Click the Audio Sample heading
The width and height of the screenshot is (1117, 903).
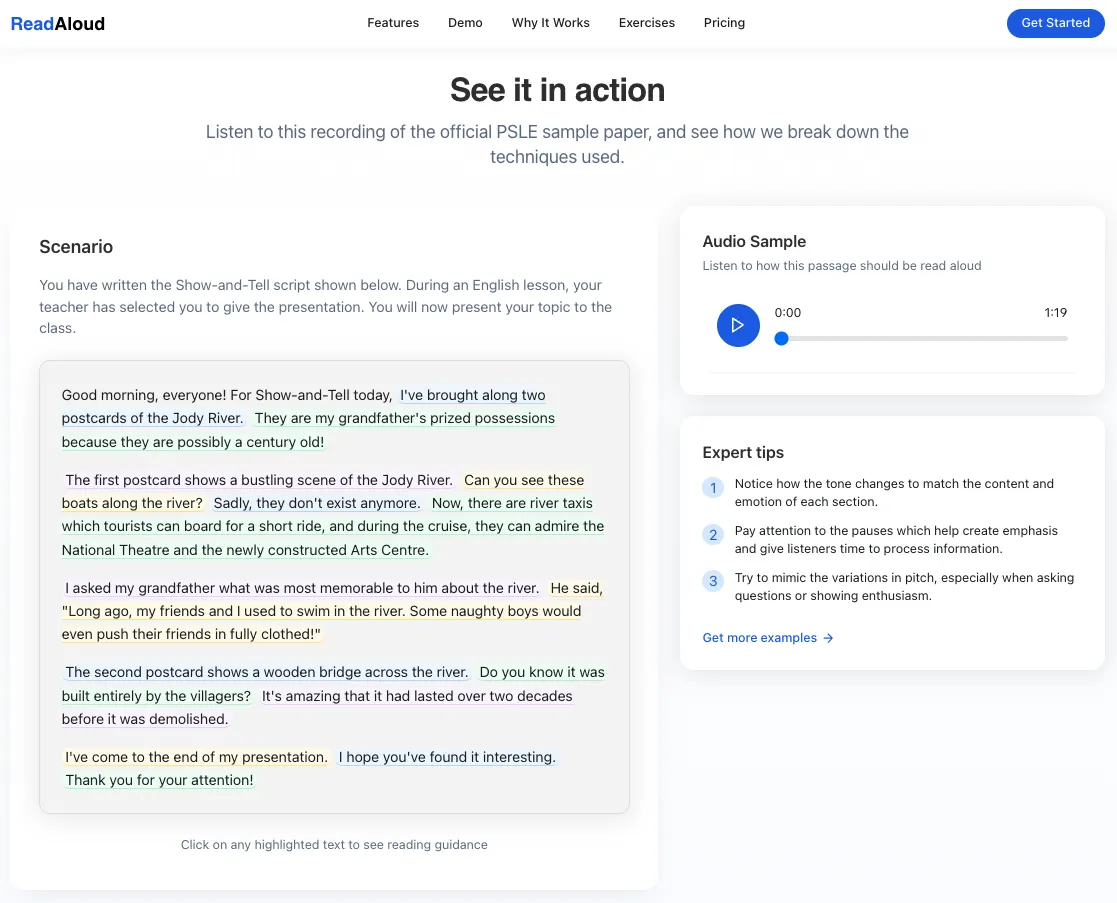[x=754, y=241]
